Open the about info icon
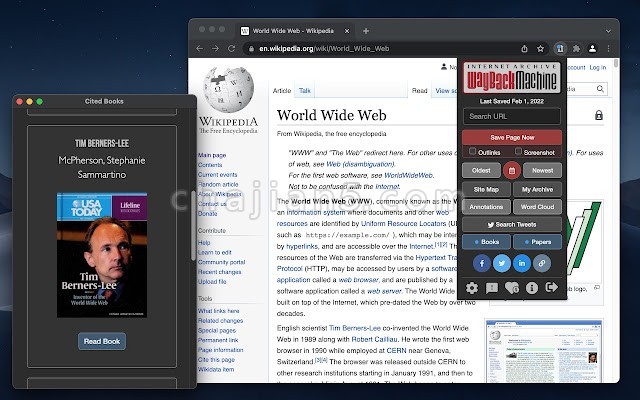 point(532,288)
